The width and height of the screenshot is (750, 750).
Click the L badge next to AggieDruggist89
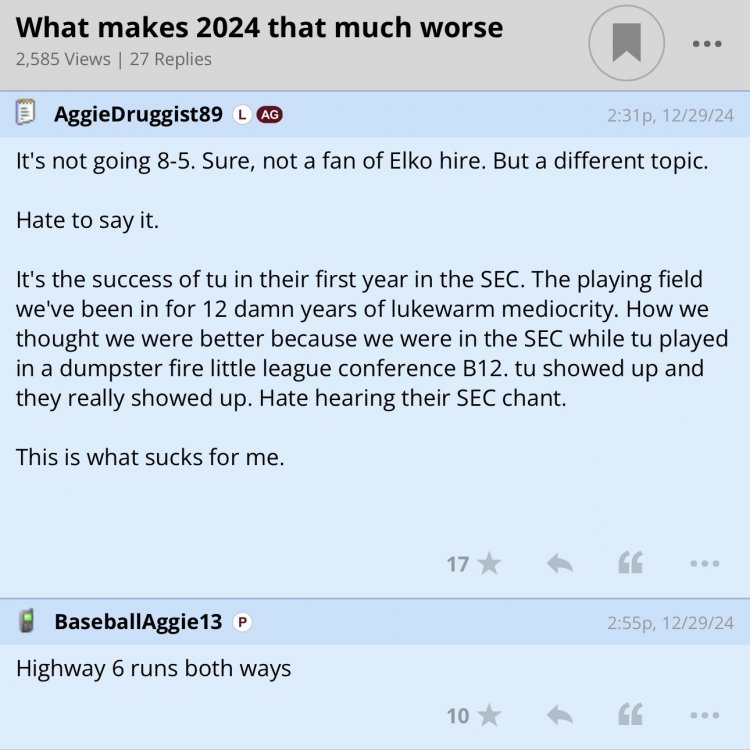(241, 114)
